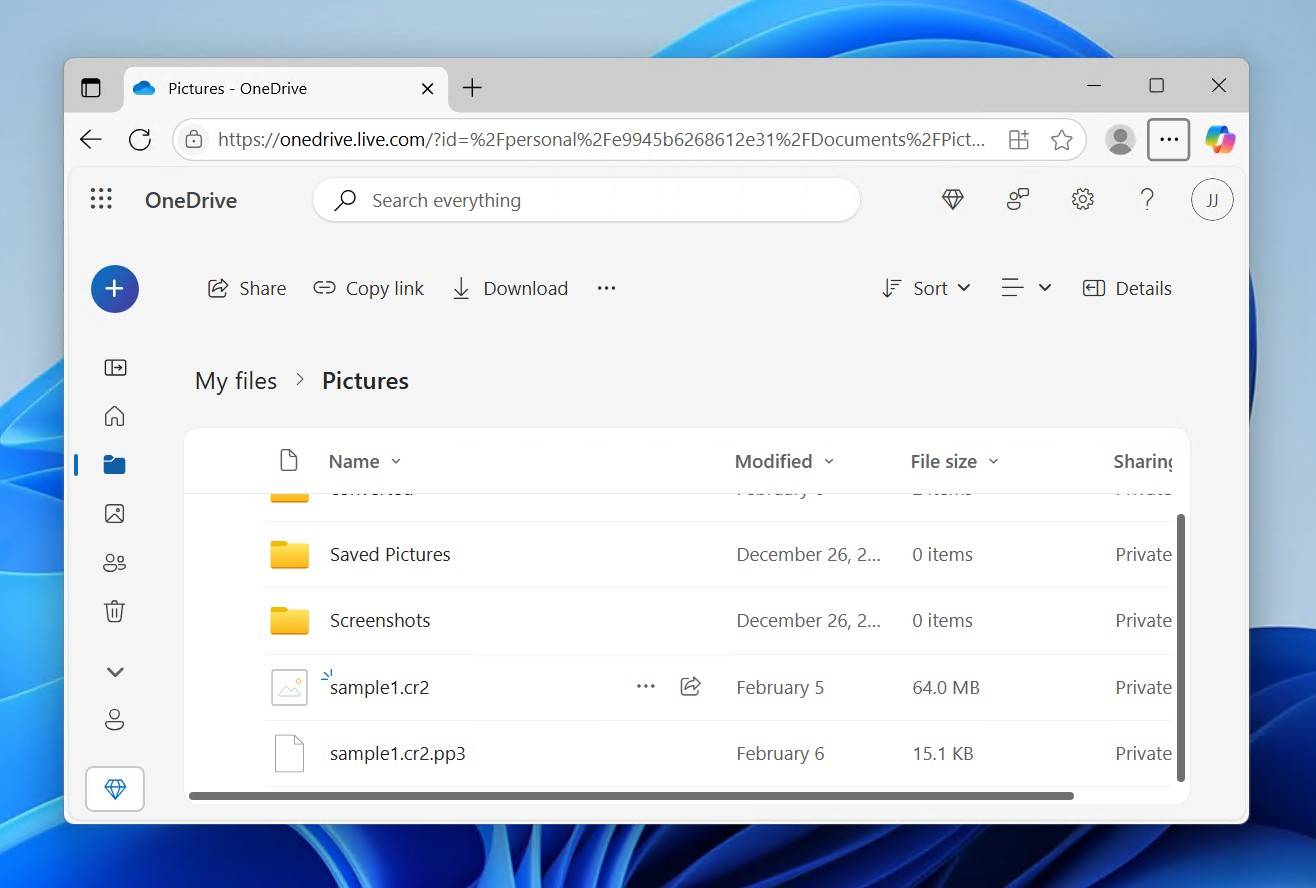
Task: Toggle the Details pane
Action: point(1127,288)
